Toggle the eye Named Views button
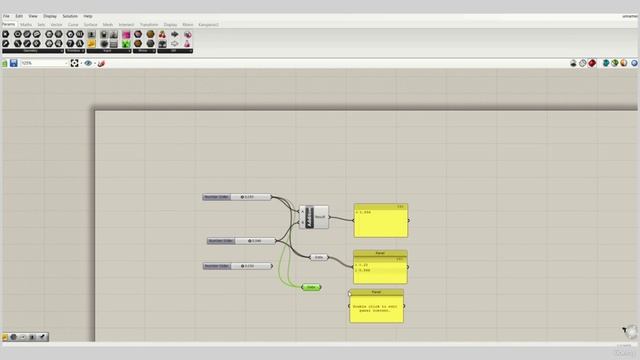The image size is (640, 360). click(x=88, y=63)
